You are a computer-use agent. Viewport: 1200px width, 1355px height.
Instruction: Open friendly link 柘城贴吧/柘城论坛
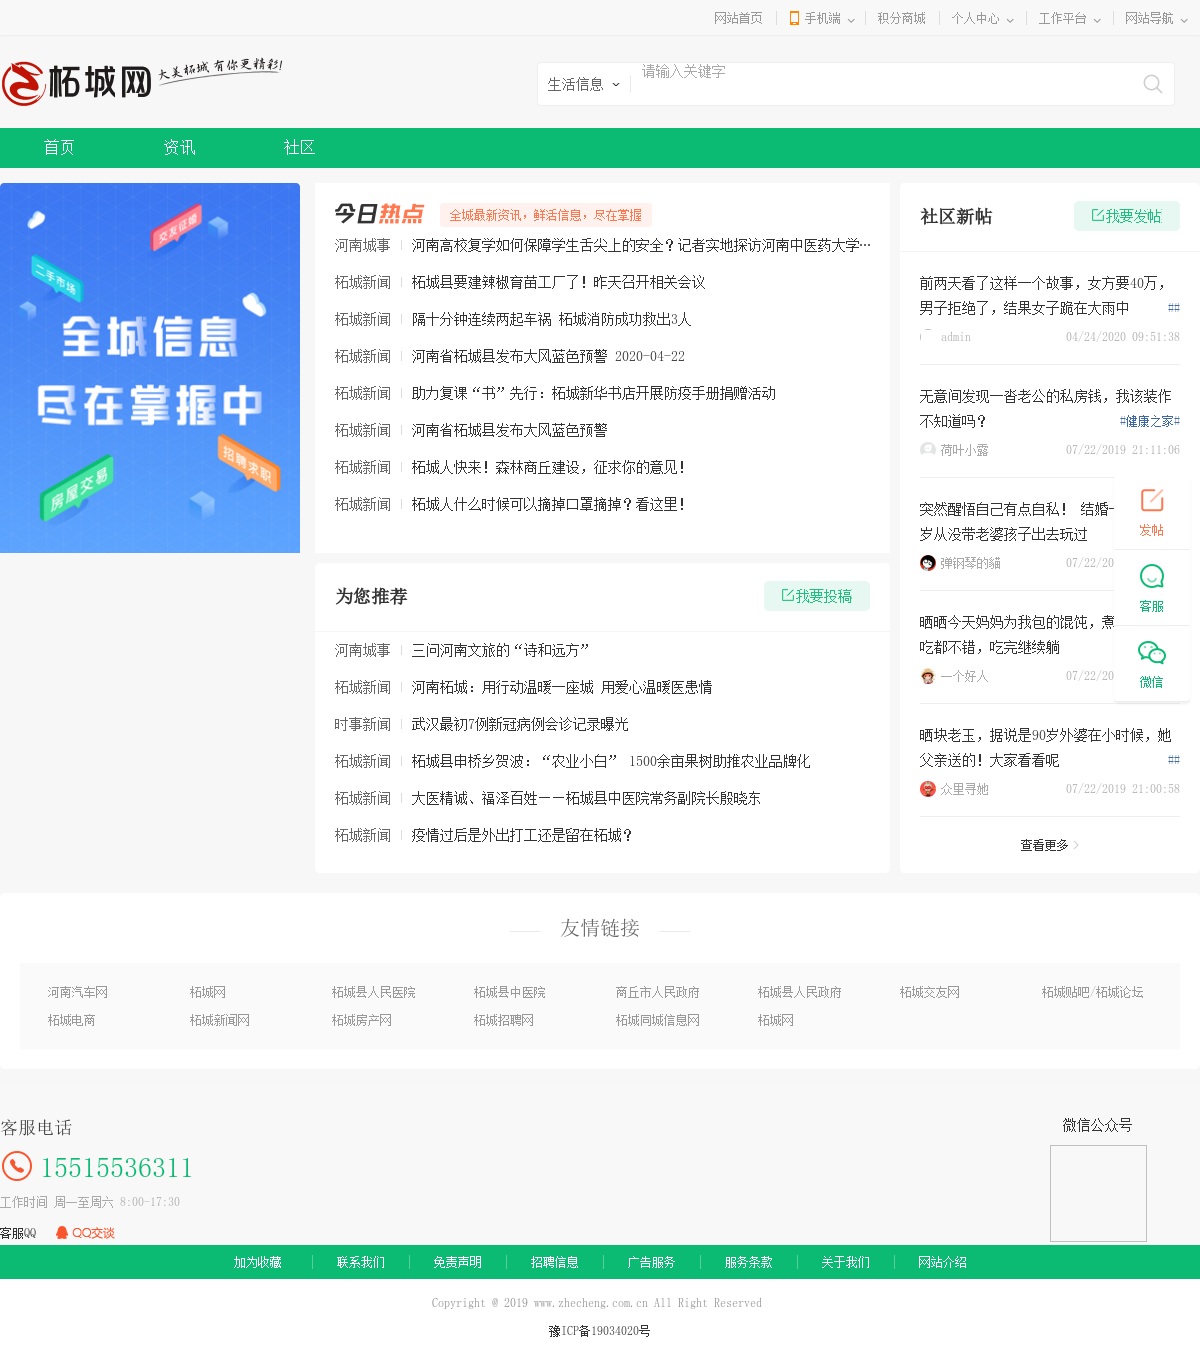click(1092, 992)
